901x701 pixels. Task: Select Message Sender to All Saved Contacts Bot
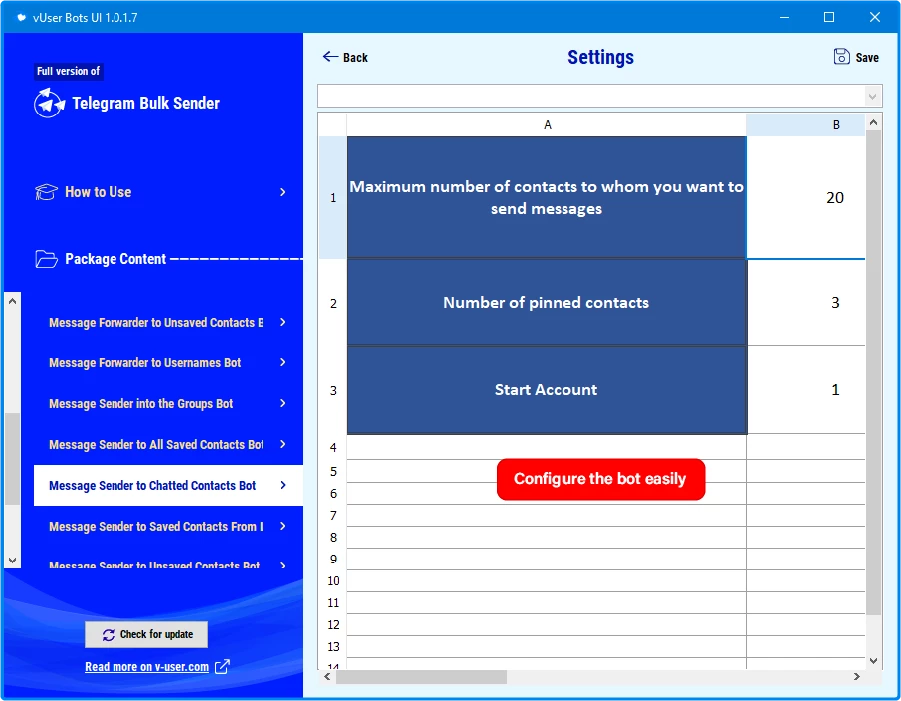168,444
